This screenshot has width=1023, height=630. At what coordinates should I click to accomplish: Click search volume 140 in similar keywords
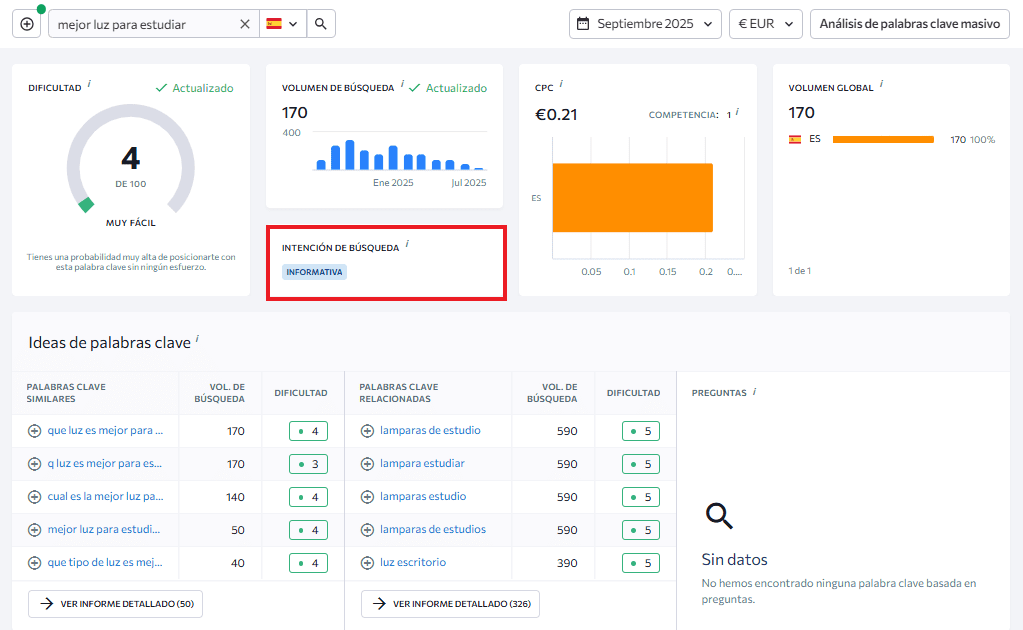[236, 497]
